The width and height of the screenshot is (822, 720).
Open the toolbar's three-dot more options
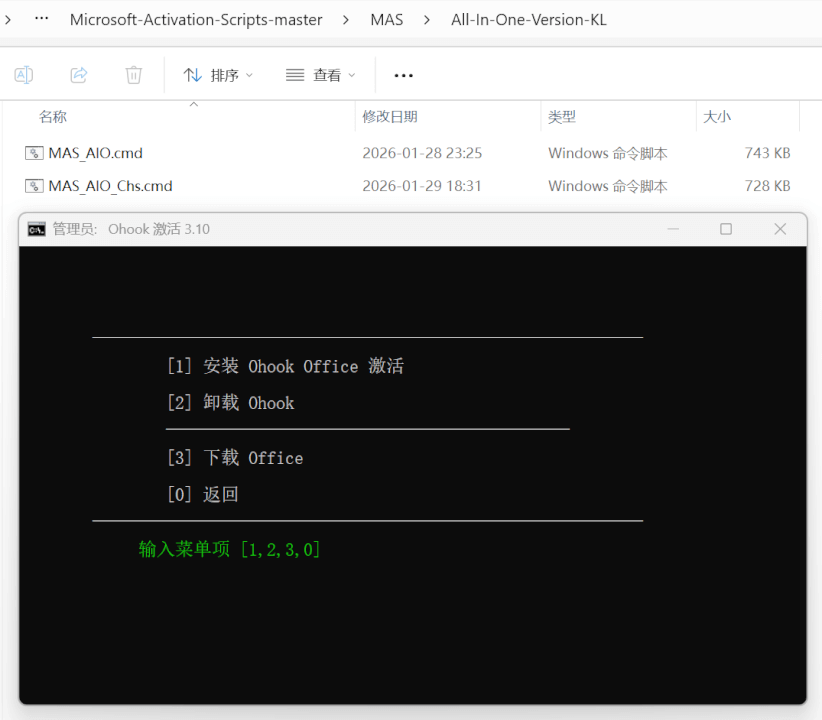pos(403,75)
